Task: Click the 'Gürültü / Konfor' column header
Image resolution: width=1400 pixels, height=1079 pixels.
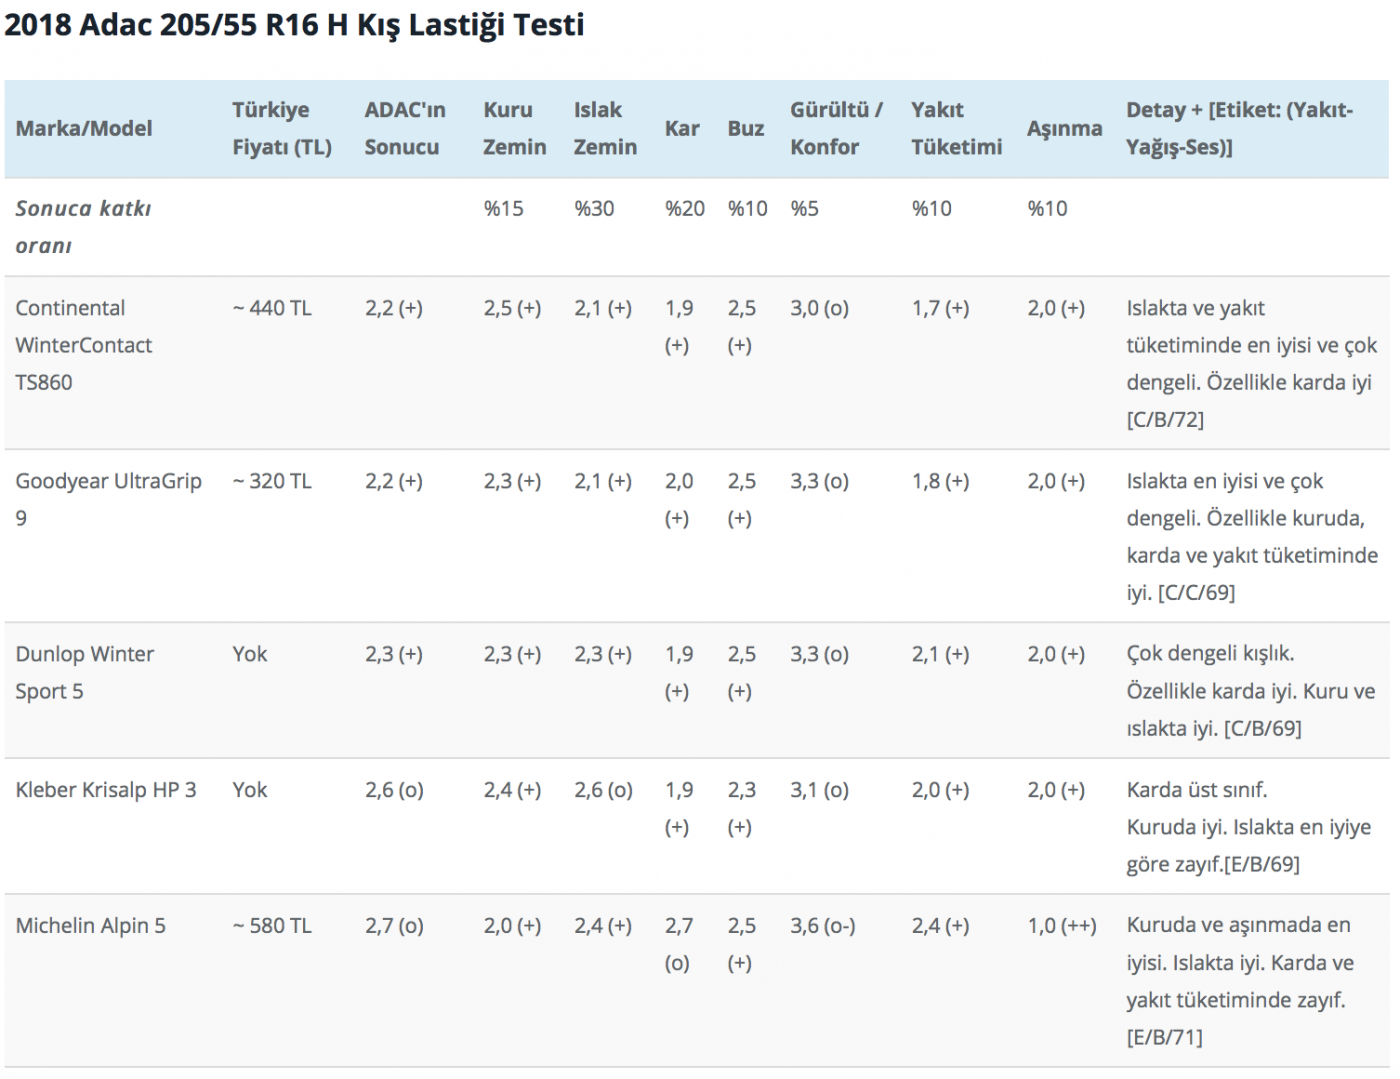Action: coord(836,128)
